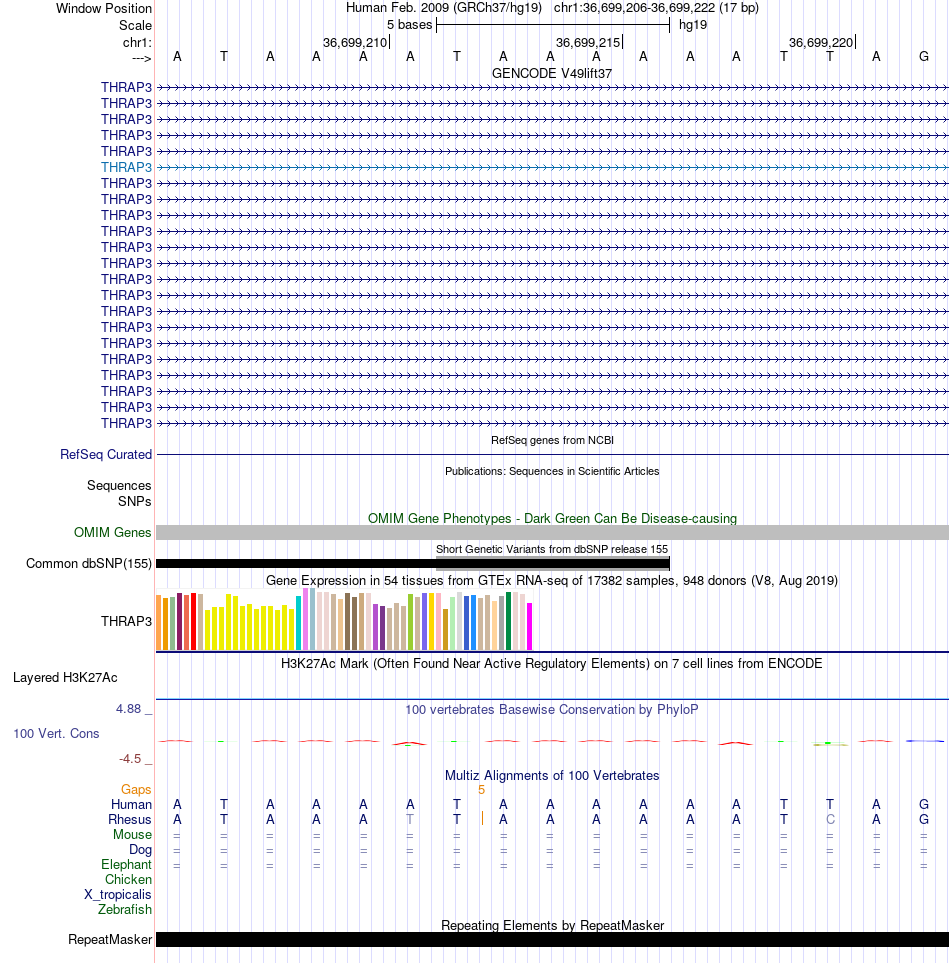Screen dimensions: 950x963
Task: Click the Sequences subtrack label
Action: [x=119, y=486]
